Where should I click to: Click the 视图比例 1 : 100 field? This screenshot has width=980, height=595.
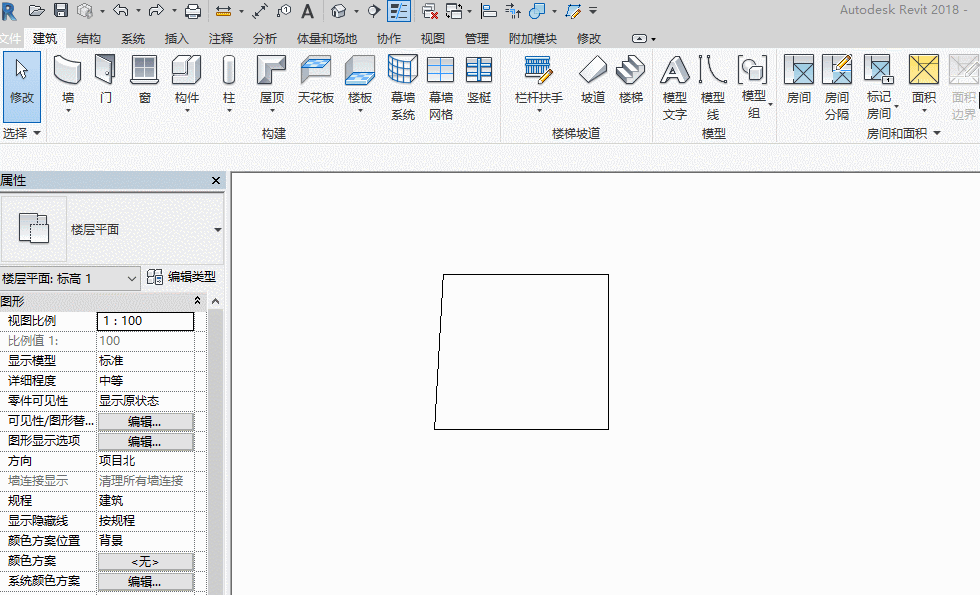[145, 321]
